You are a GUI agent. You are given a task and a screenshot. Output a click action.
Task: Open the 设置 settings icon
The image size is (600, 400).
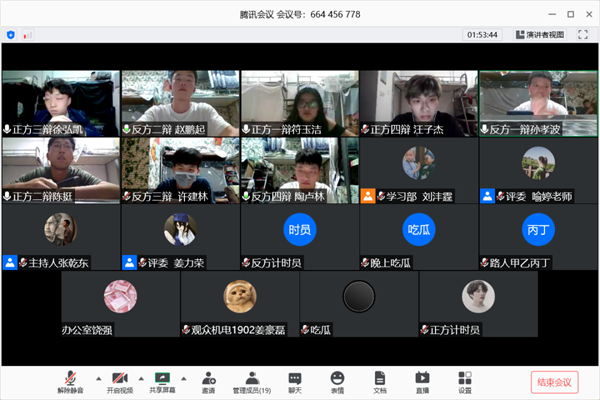465,382
